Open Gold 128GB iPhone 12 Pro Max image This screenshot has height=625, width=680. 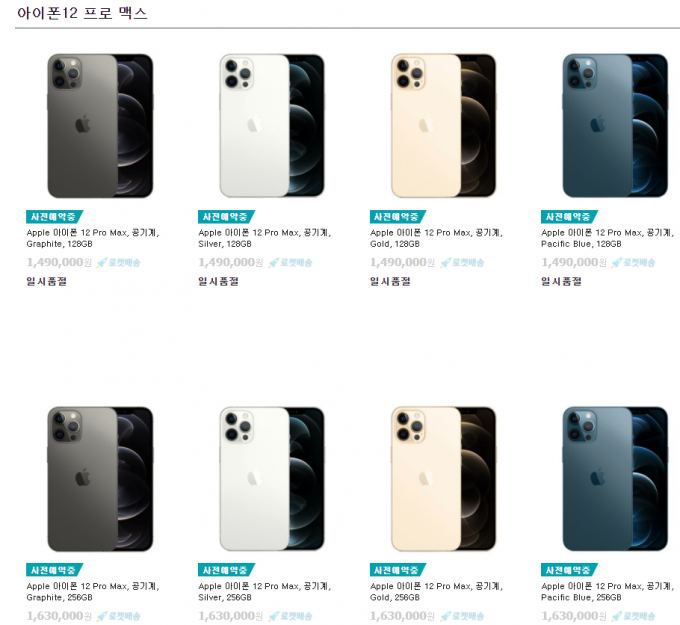(x=443, y=126)
